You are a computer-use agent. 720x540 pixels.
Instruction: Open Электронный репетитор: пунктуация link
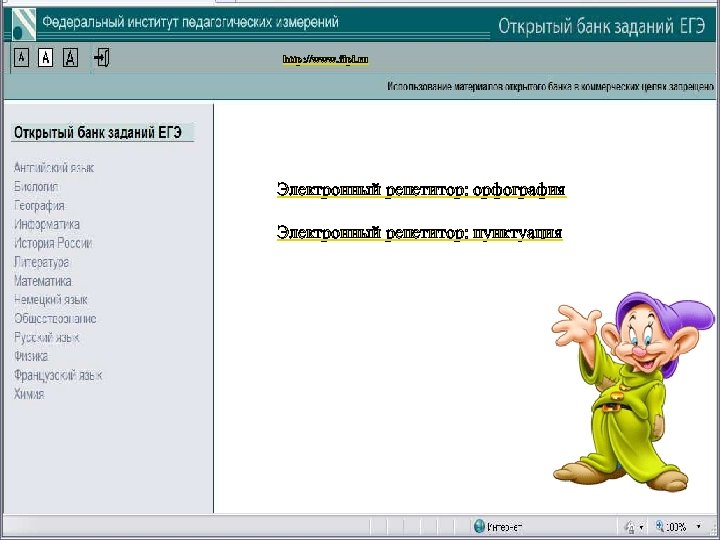(420, 232)
